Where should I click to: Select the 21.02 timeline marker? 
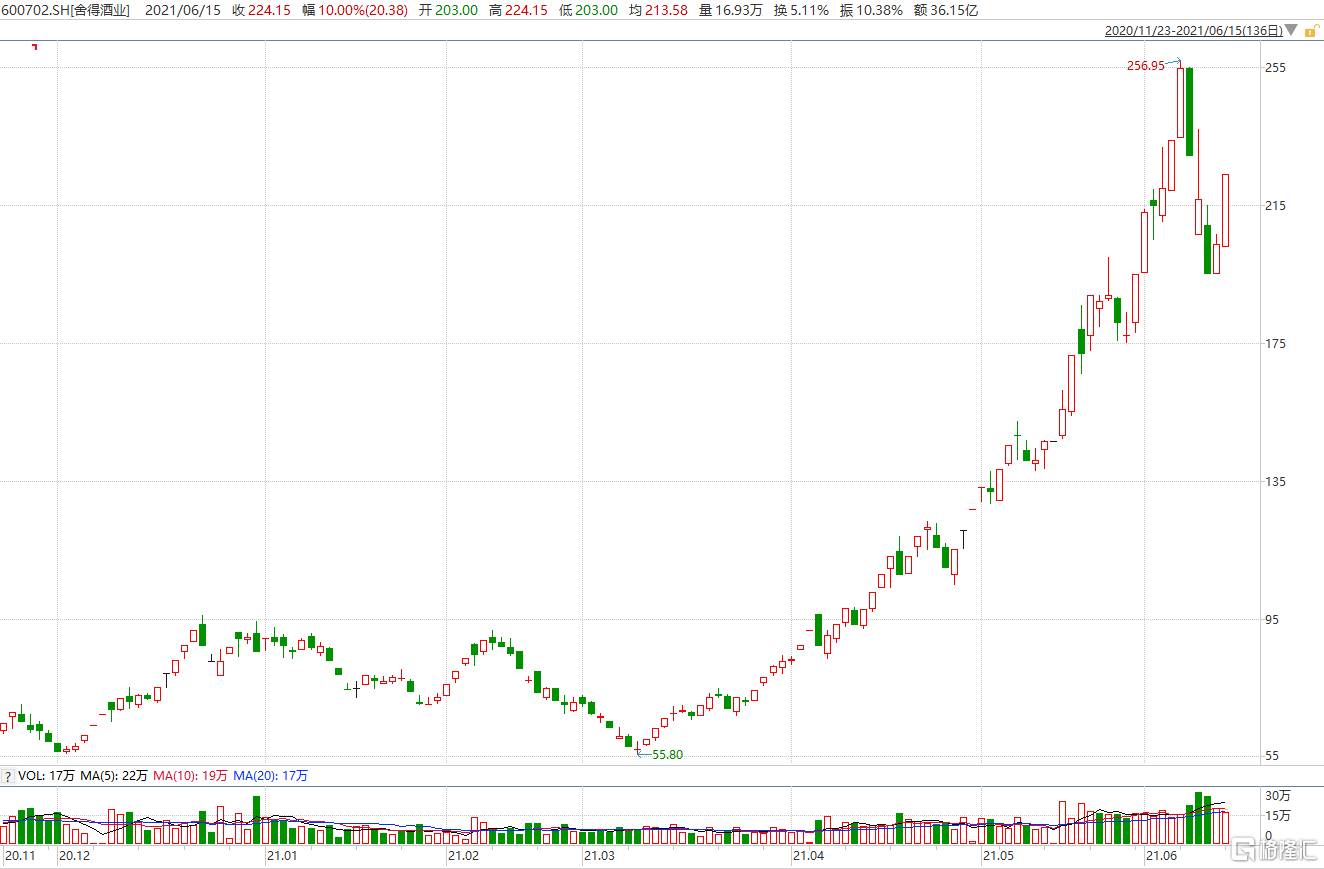463,856
